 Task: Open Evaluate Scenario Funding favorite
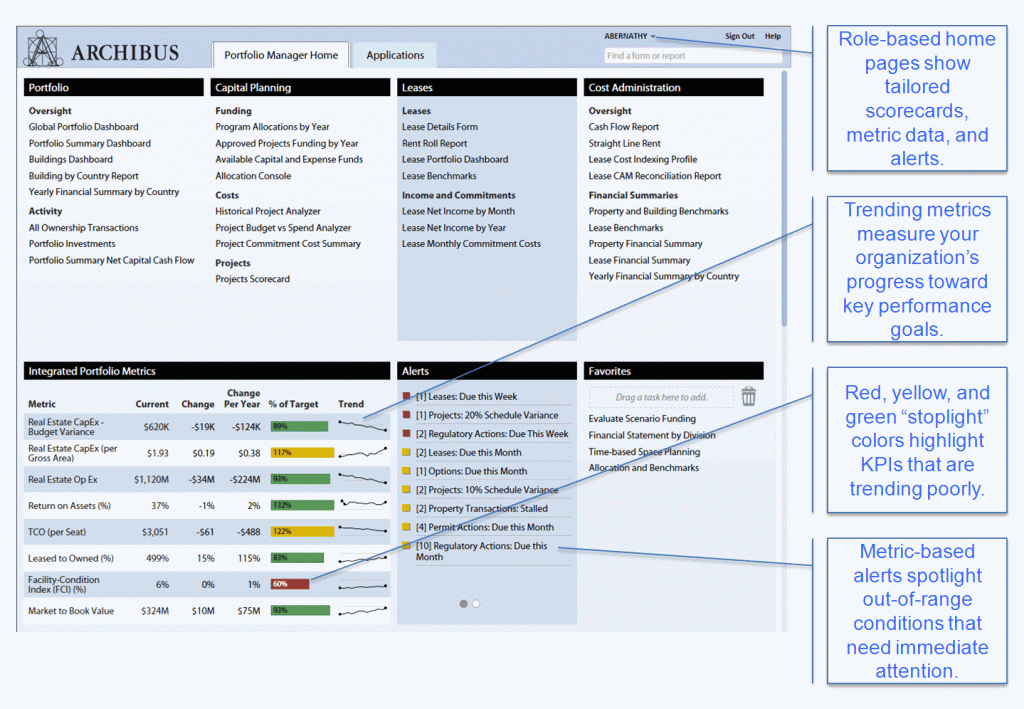[x=642, y=418]
